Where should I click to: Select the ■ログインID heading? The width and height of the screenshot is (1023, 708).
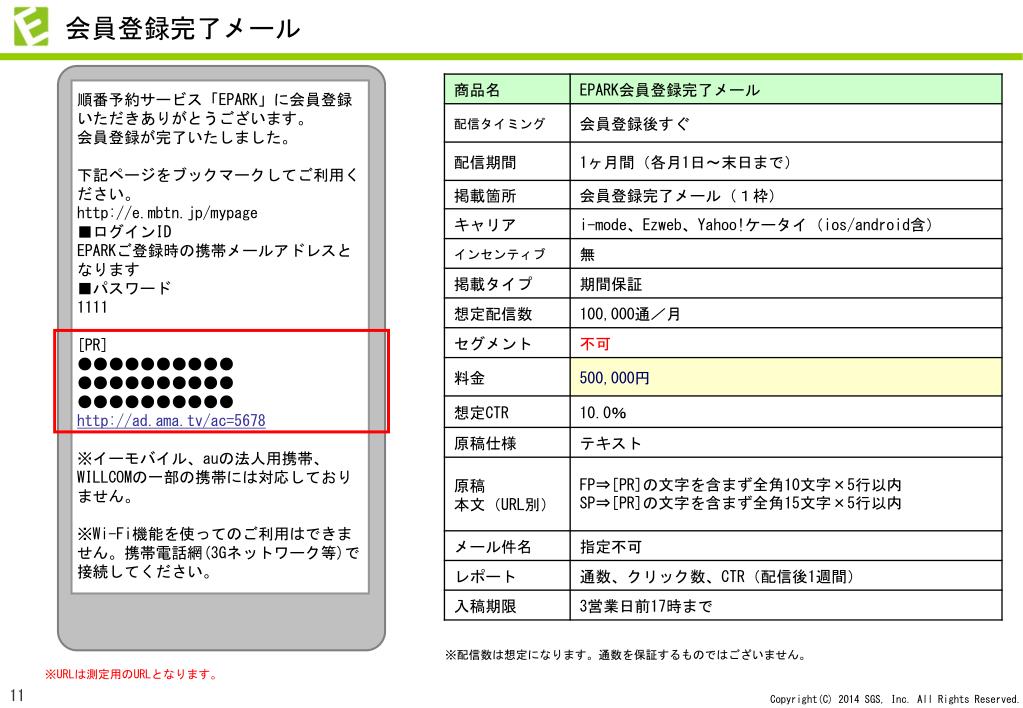click(125, 232)
